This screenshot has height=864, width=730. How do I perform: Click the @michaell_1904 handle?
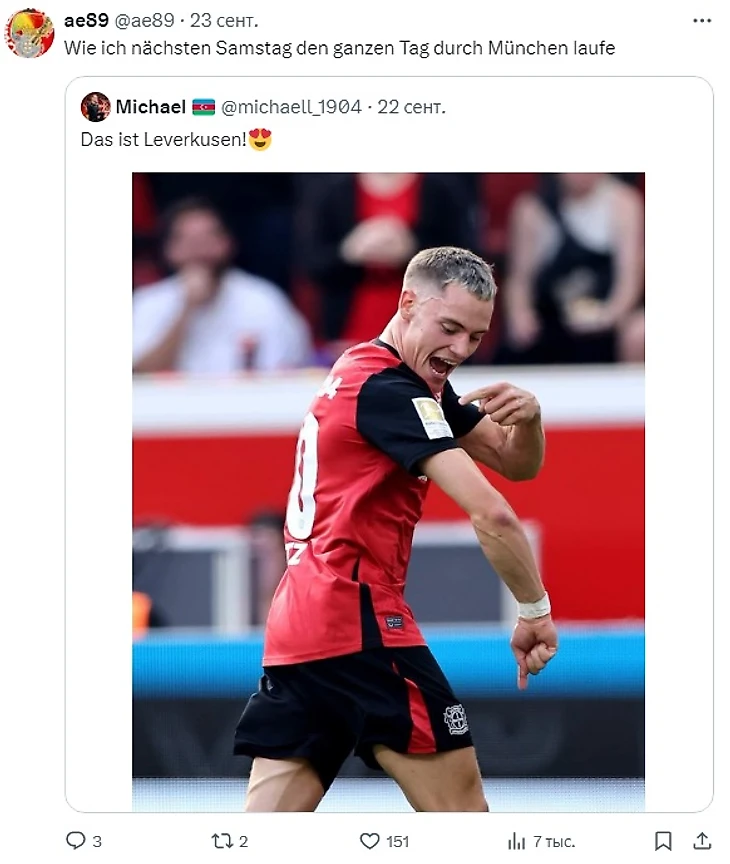(x=291, y=106)
